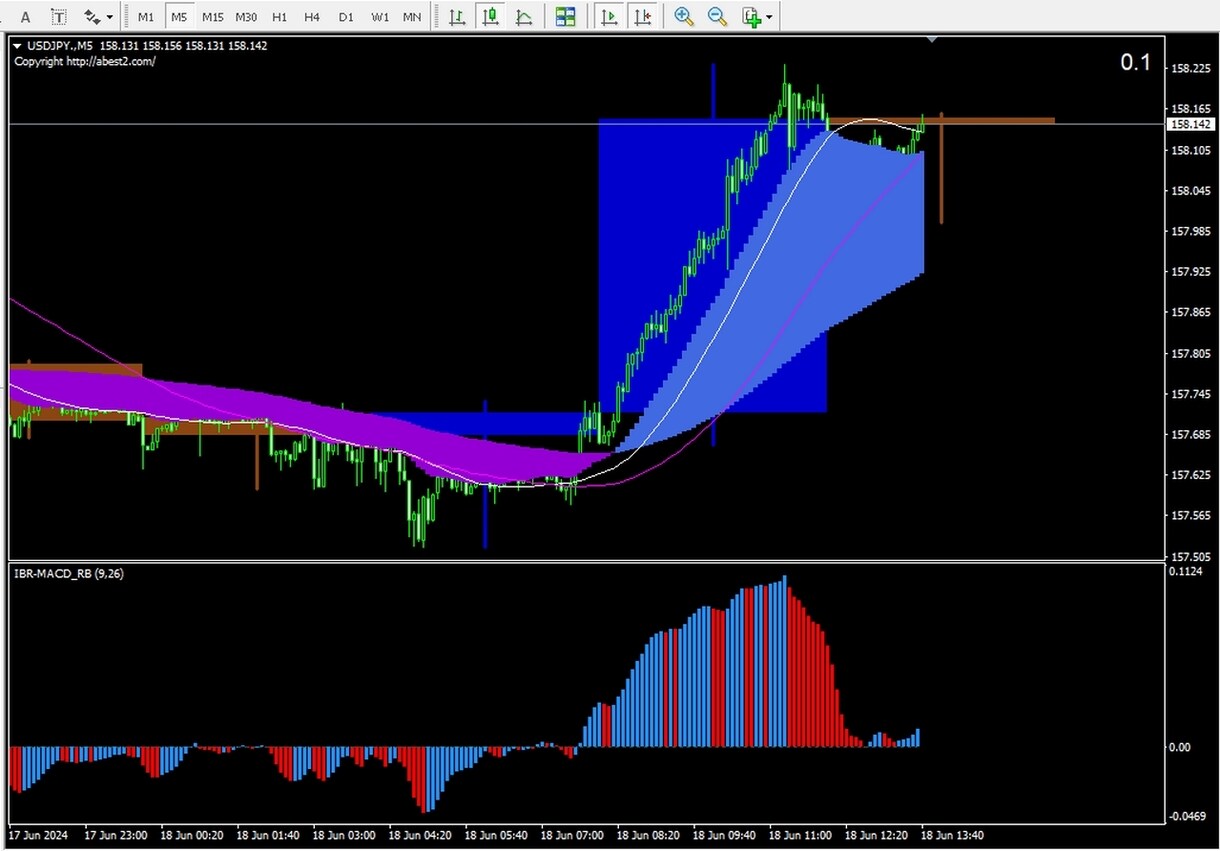Screen dimensions: 1220x851
Task: Change chart to W1 timeframe
Action: pyautogui.click(x=379, y=17)
